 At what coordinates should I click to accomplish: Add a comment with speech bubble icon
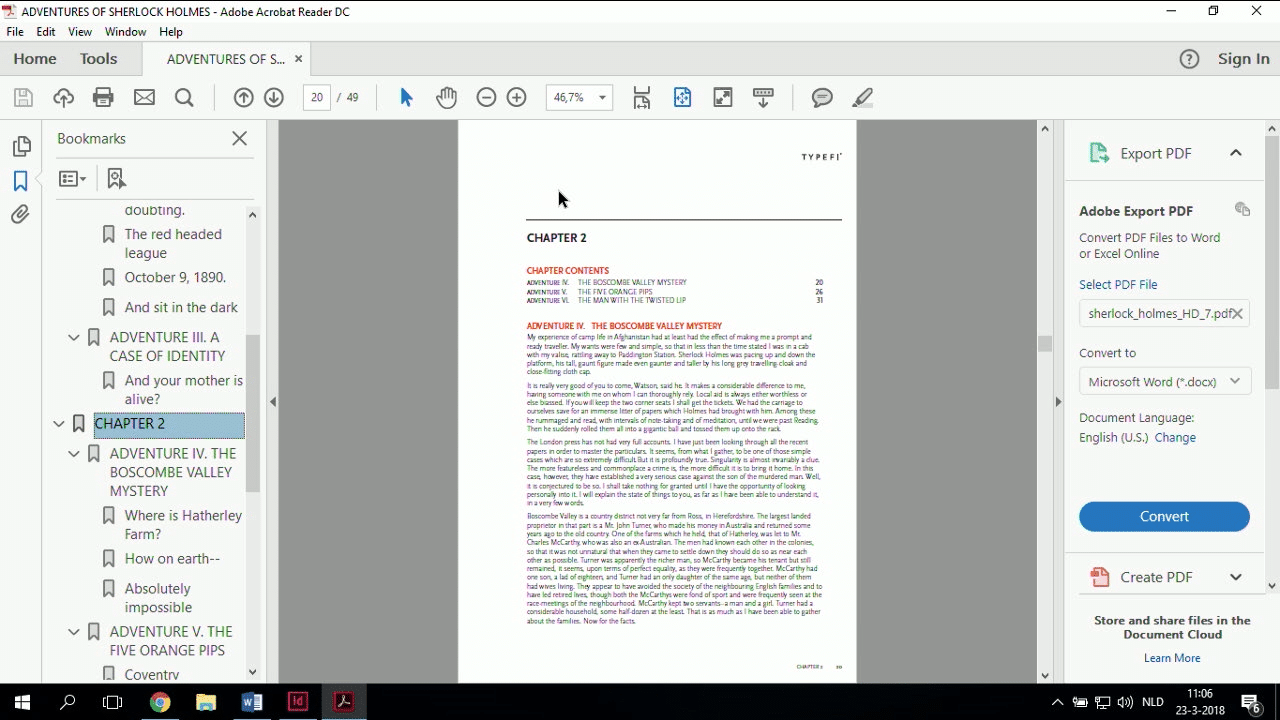(822, 97)
